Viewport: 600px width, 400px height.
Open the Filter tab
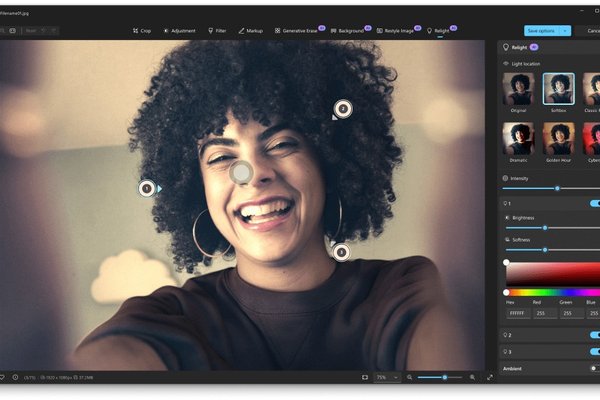(217, 31)
